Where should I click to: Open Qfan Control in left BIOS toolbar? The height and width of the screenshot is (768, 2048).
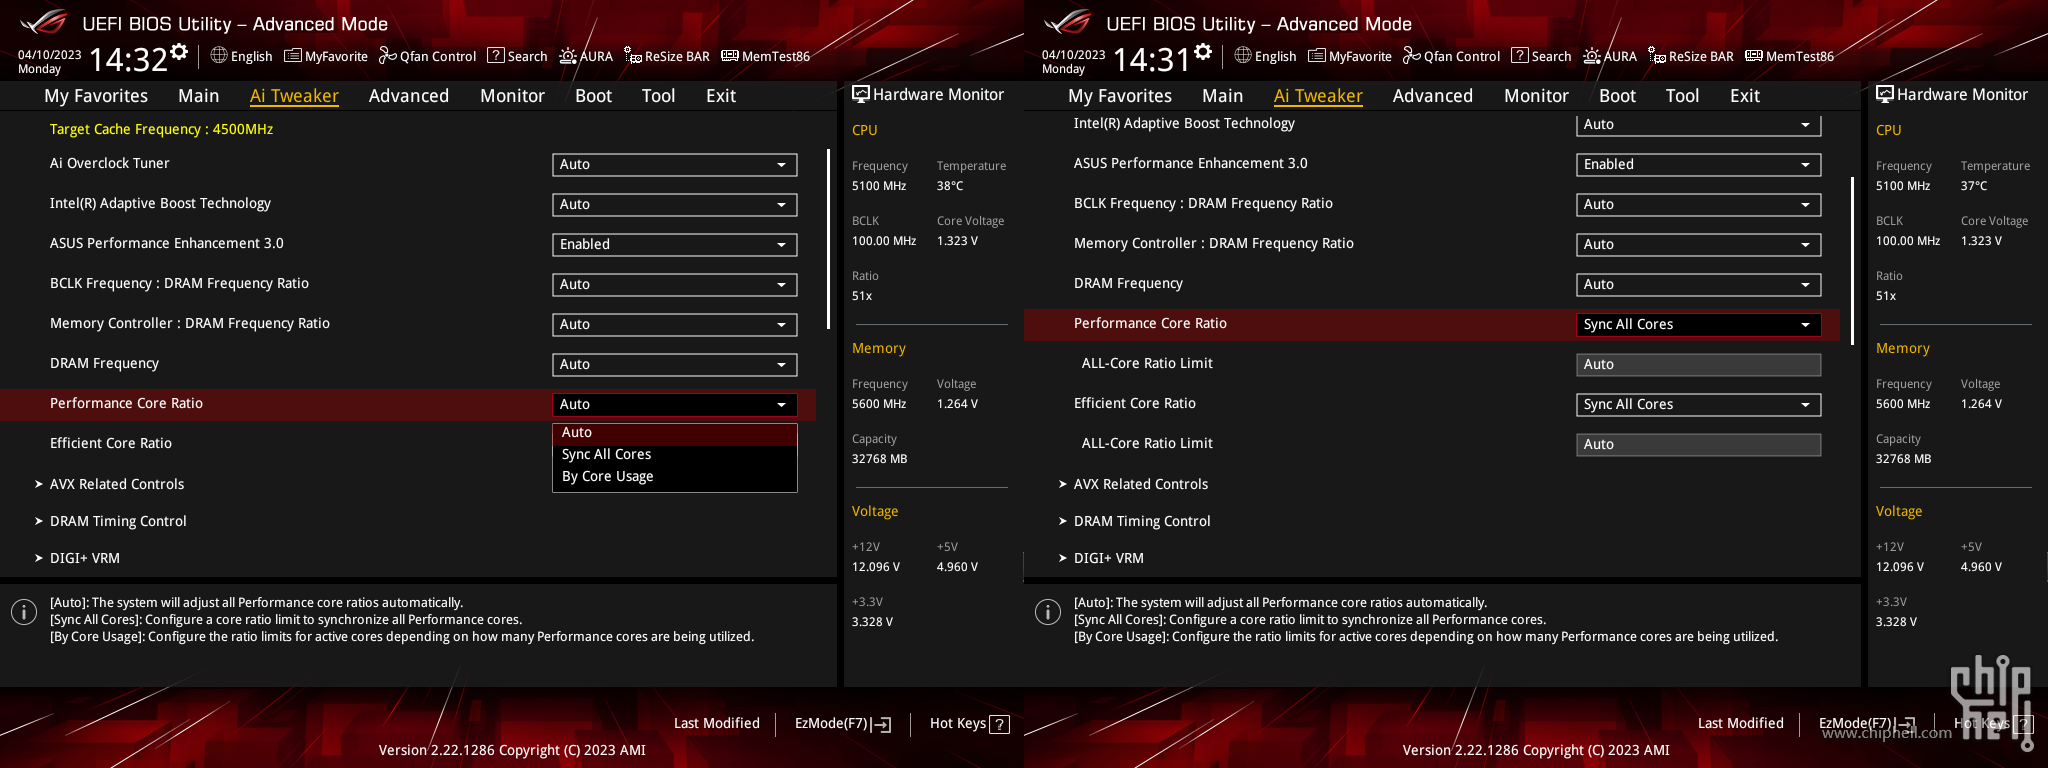[427, 56]
